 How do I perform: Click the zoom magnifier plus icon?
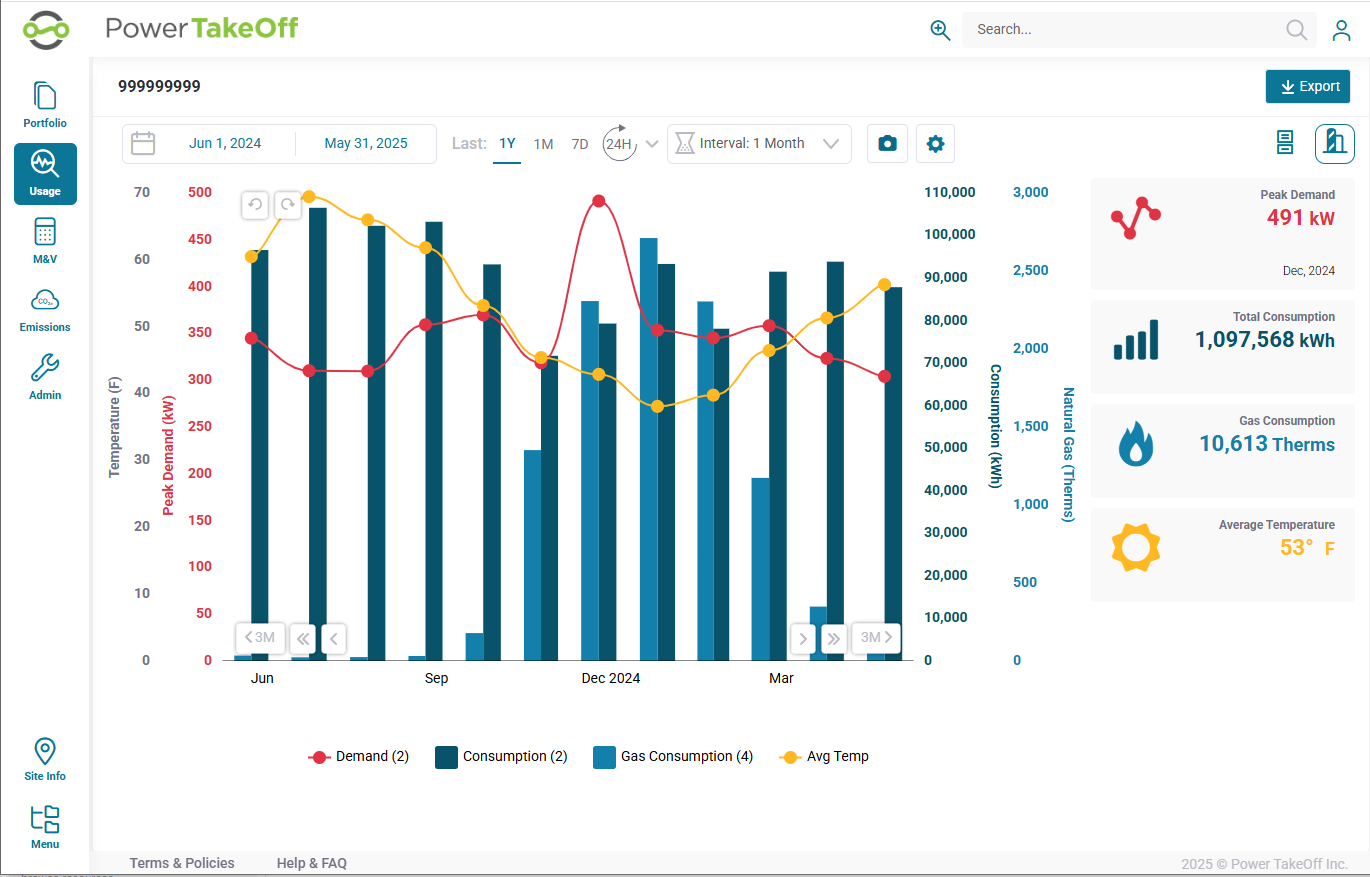940,30
